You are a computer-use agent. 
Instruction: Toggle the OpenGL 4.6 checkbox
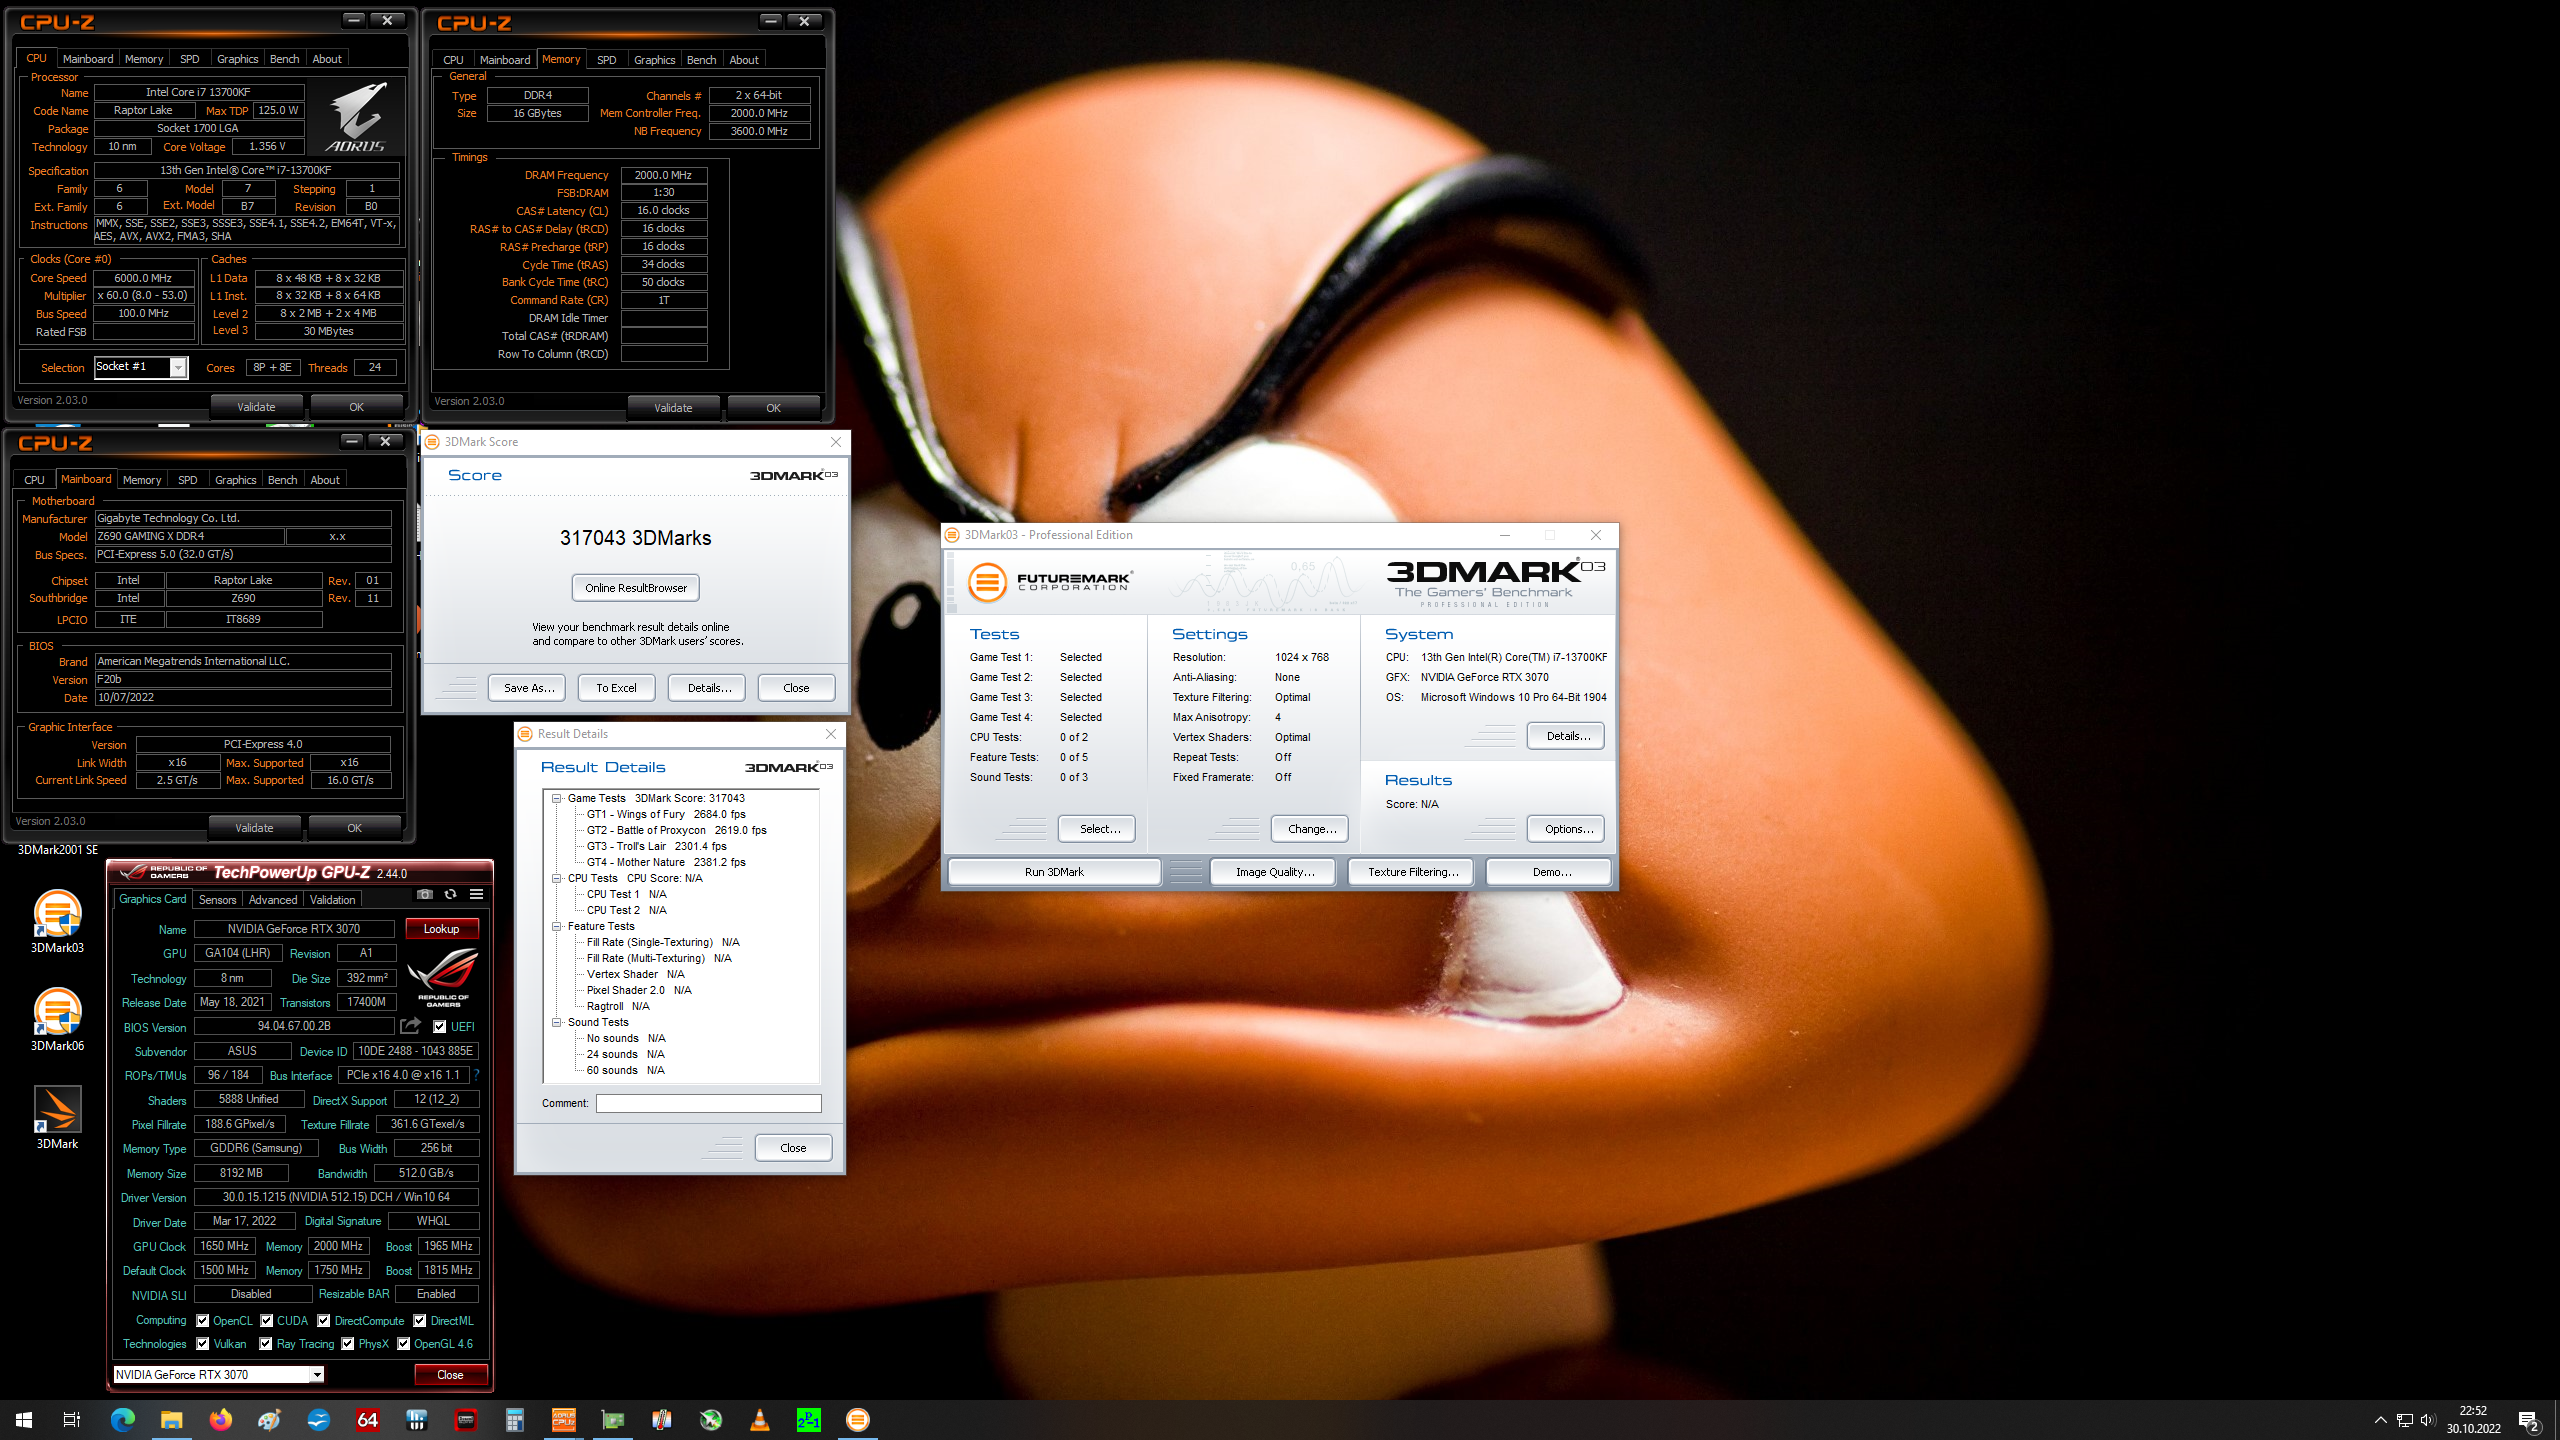point(404,1344)
